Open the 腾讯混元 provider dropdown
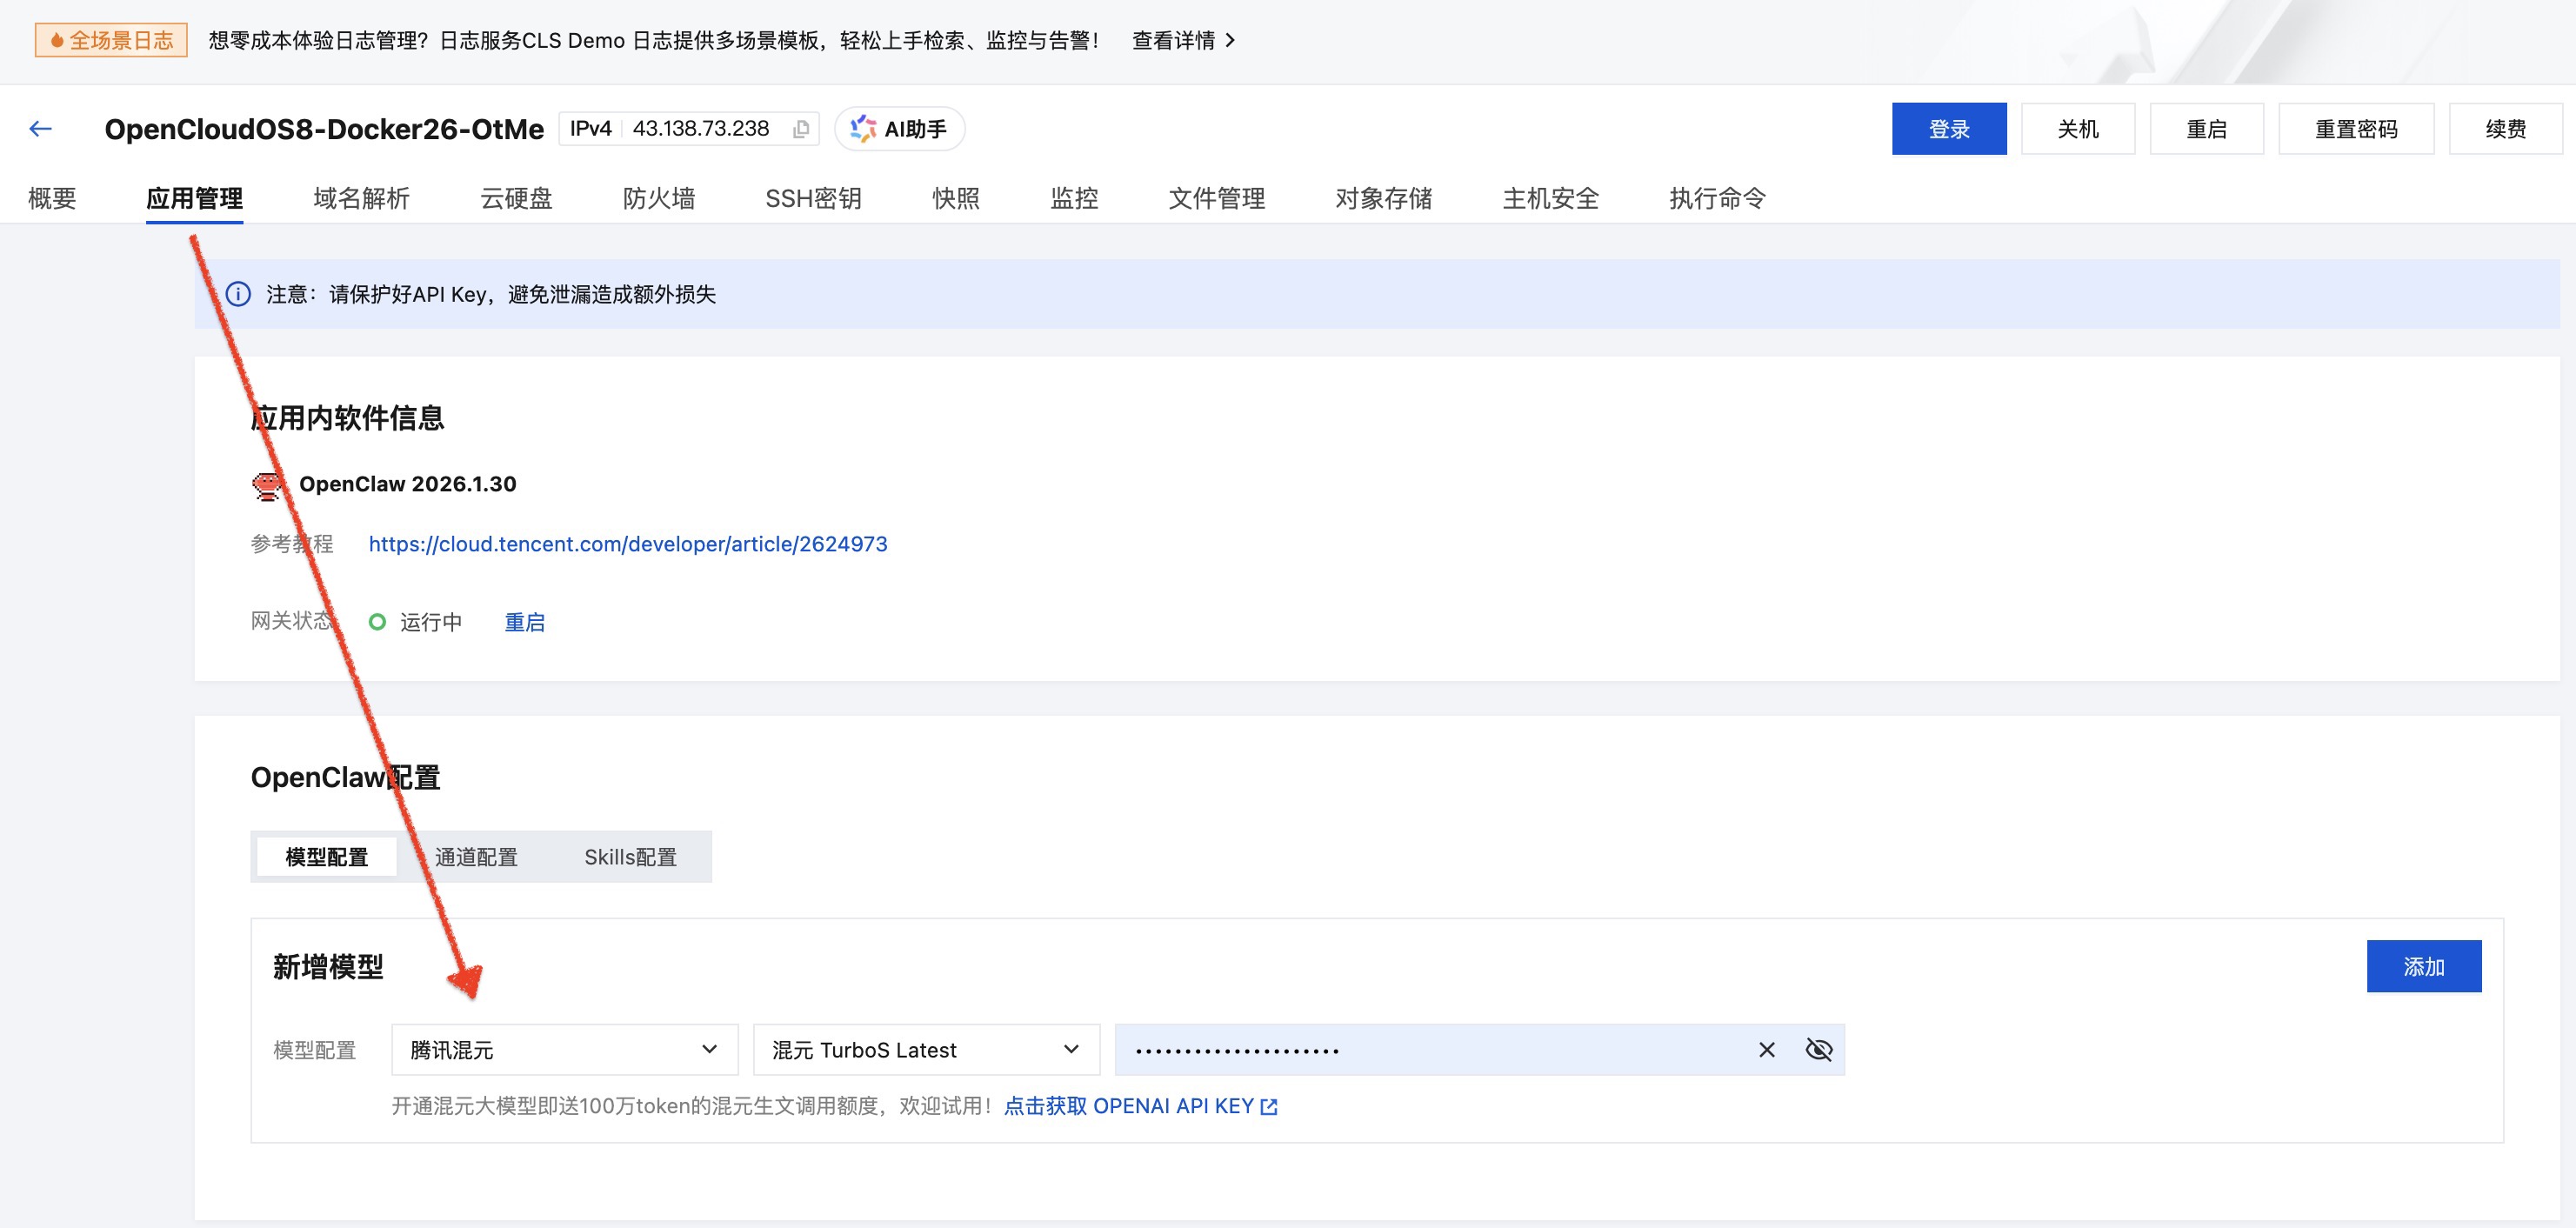This screenshot has height=1228, width=2576. coord(564,1050)
